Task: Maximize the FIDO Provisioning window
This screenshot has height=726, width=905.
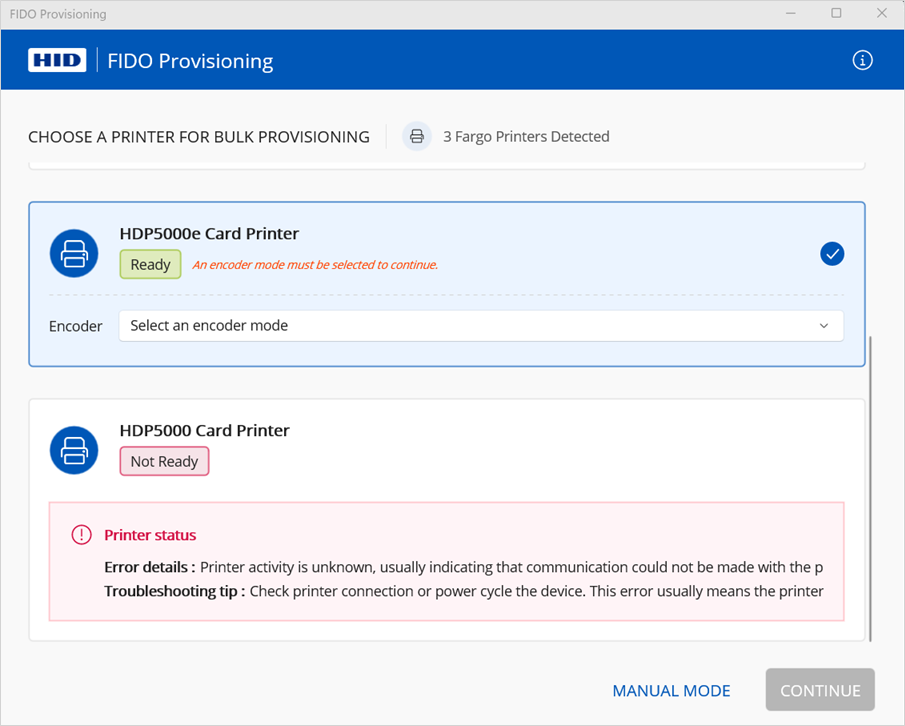Action: coord(836,14)
